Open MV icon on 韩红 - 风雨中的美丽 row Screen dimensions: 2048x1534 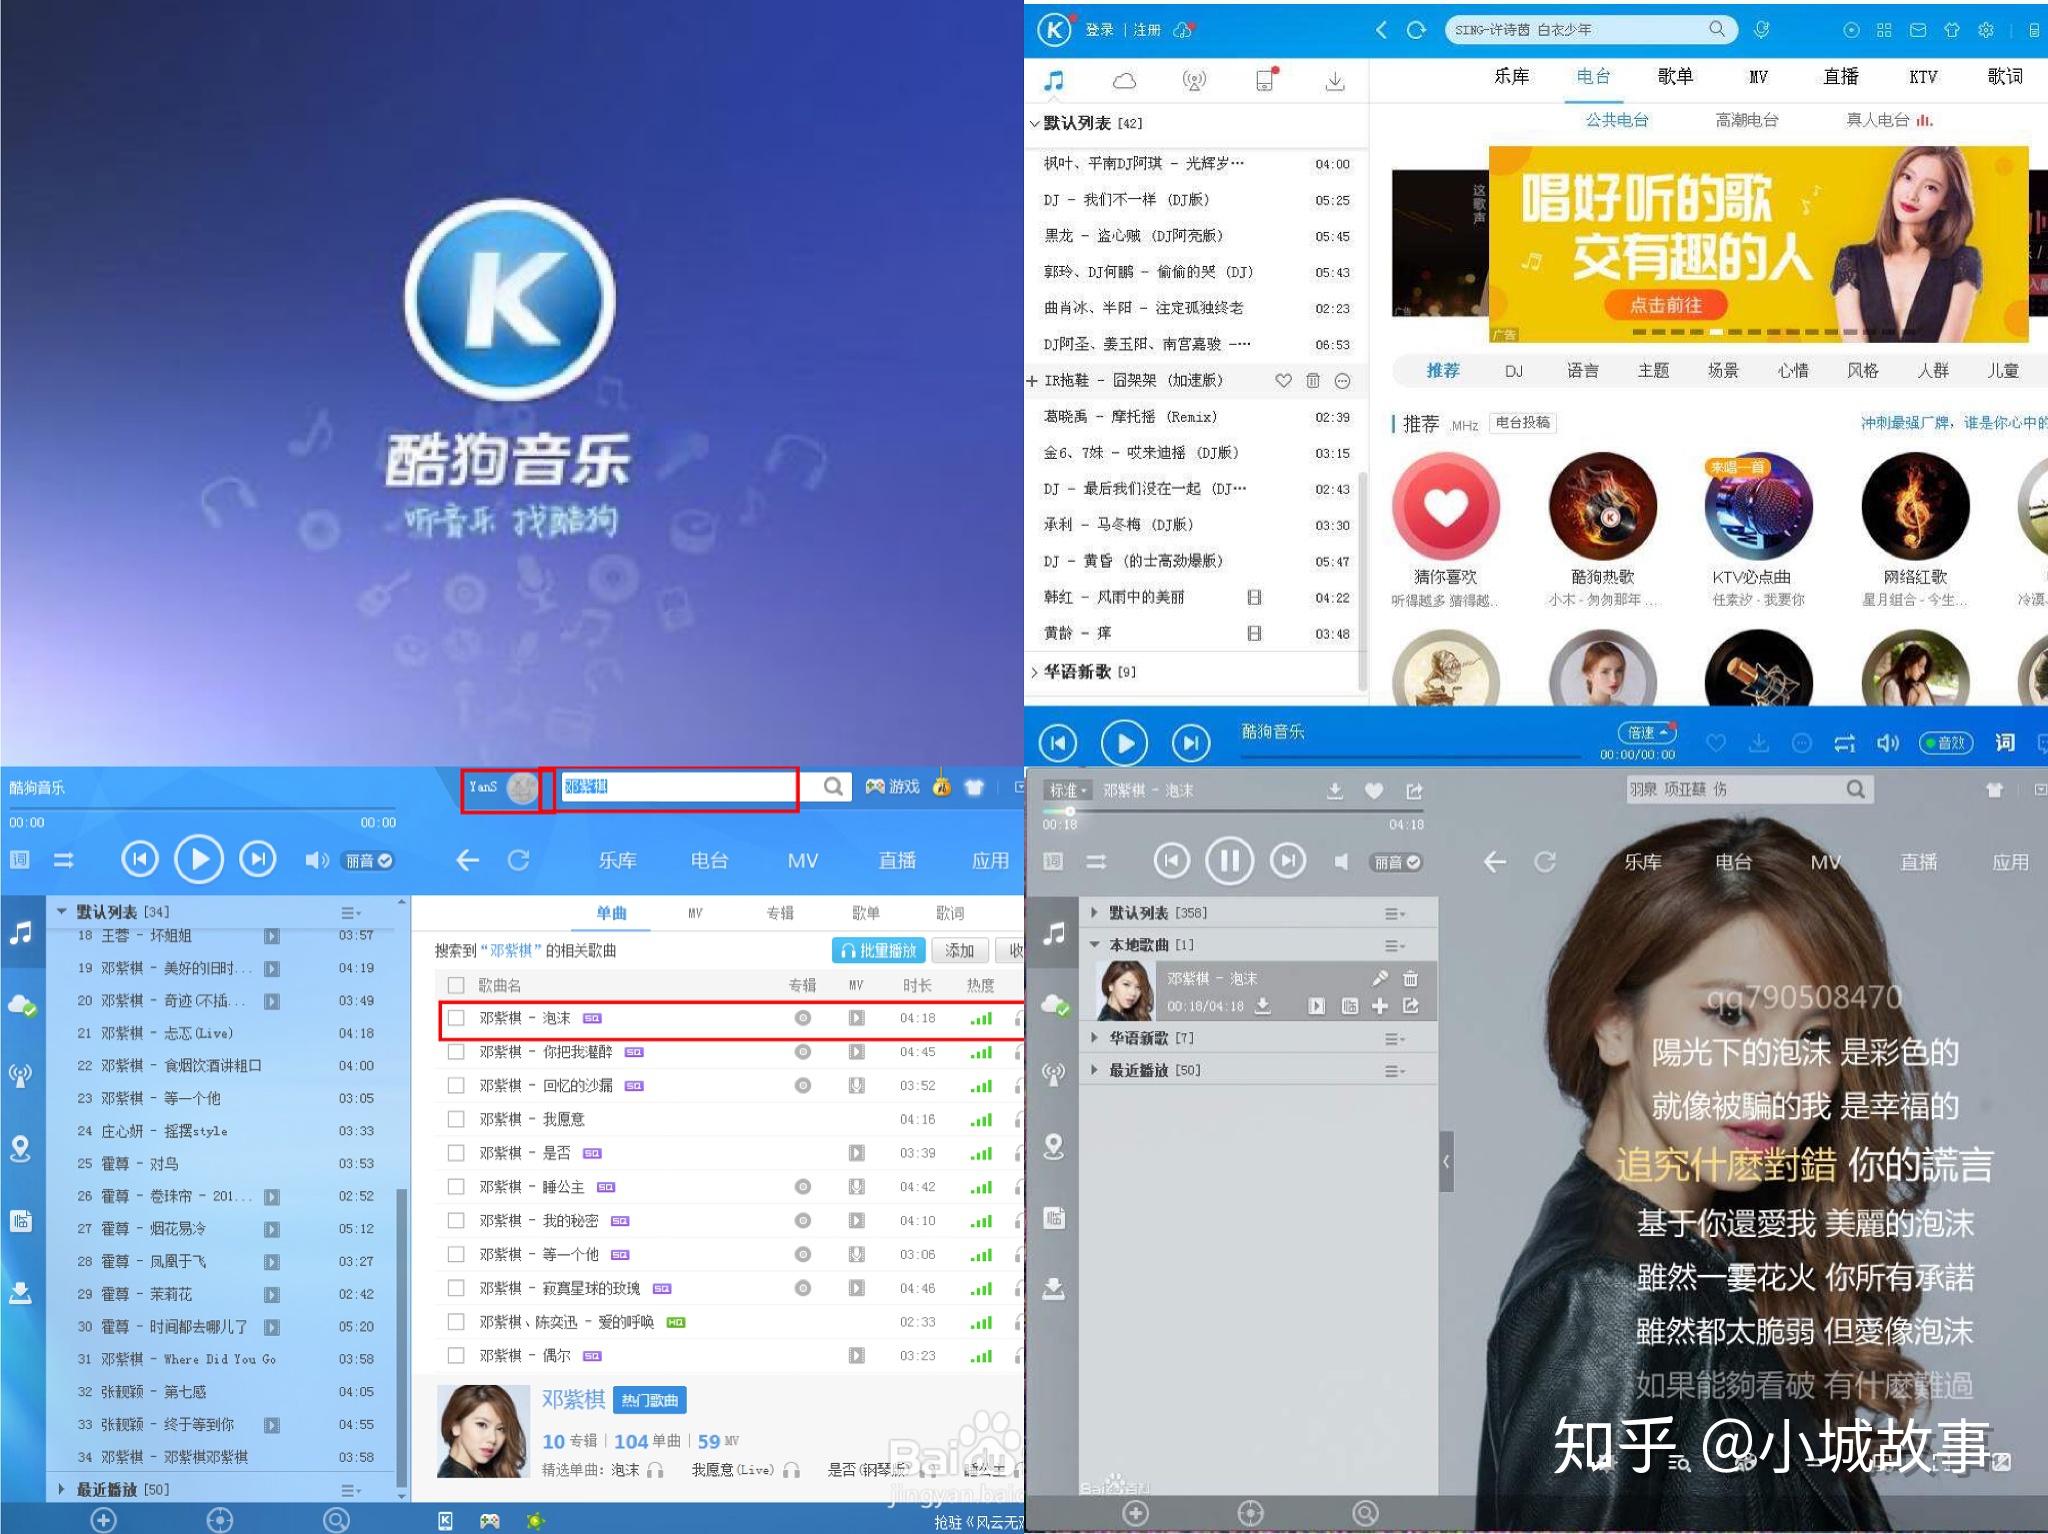point(1254,597)
